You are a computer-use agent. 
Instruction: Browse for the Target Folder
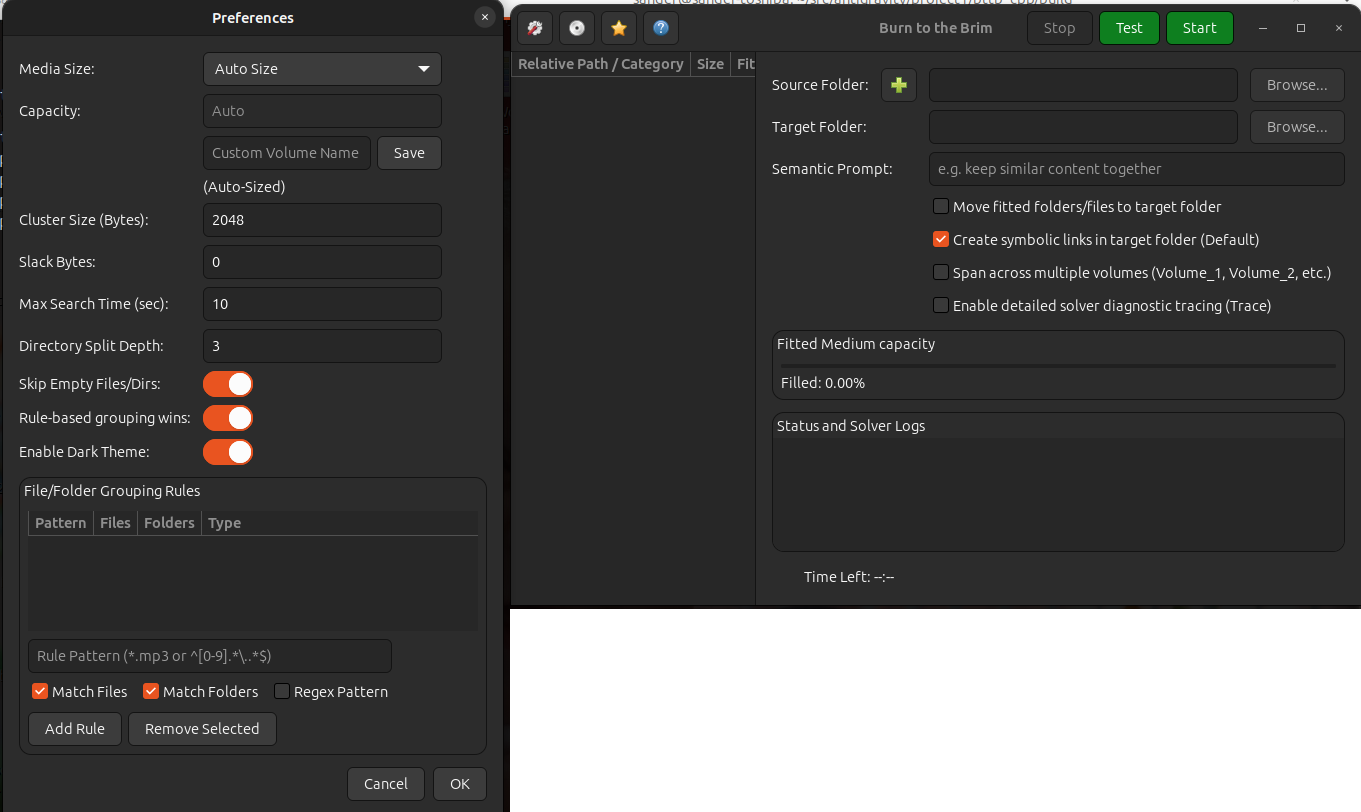[1297, 127]
